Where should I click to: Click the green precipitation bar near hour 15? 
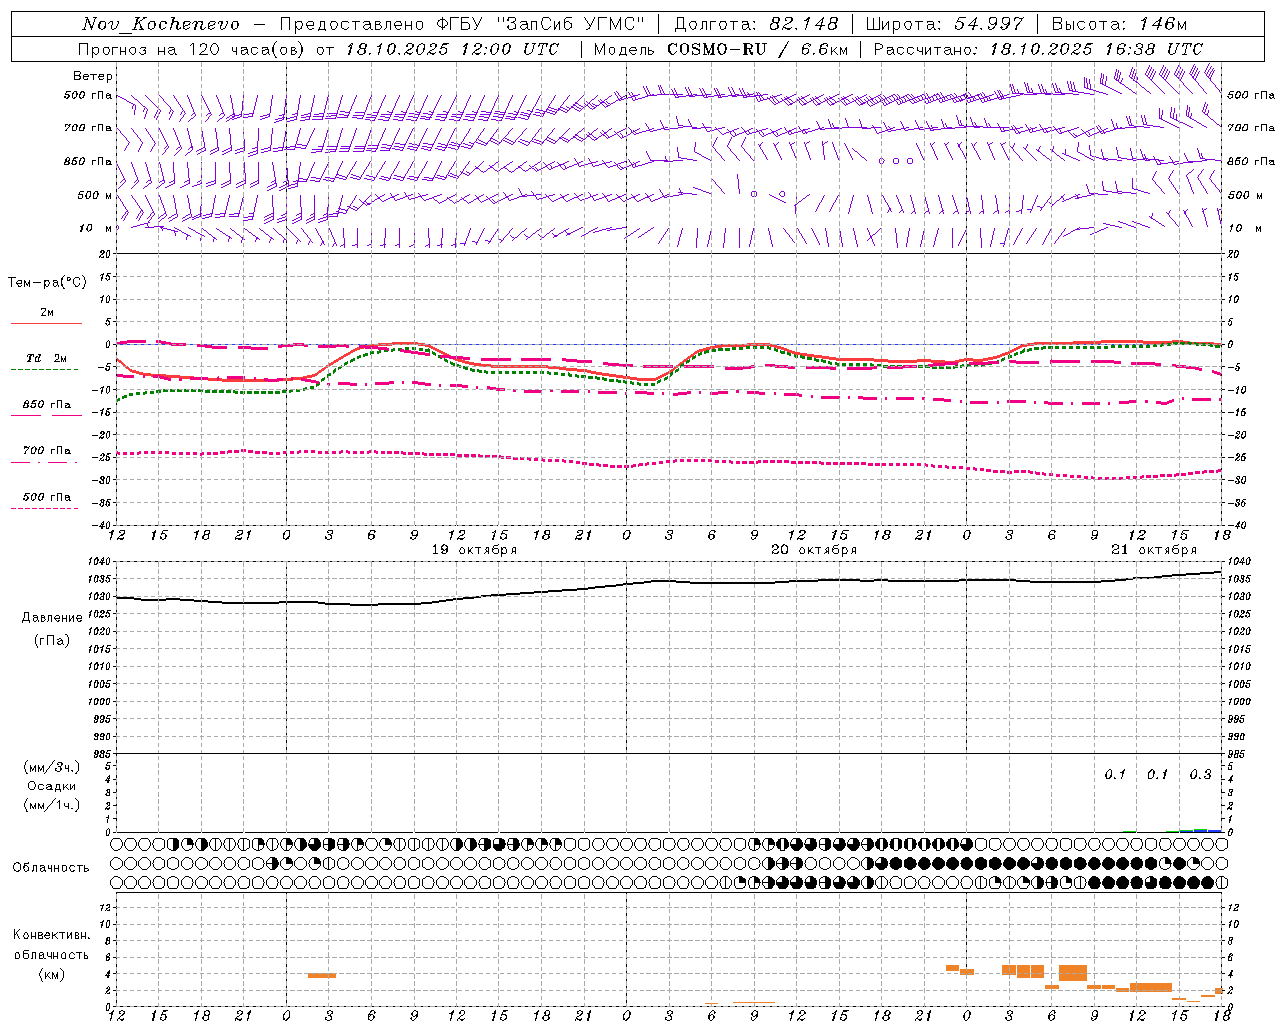[1187, 830]
